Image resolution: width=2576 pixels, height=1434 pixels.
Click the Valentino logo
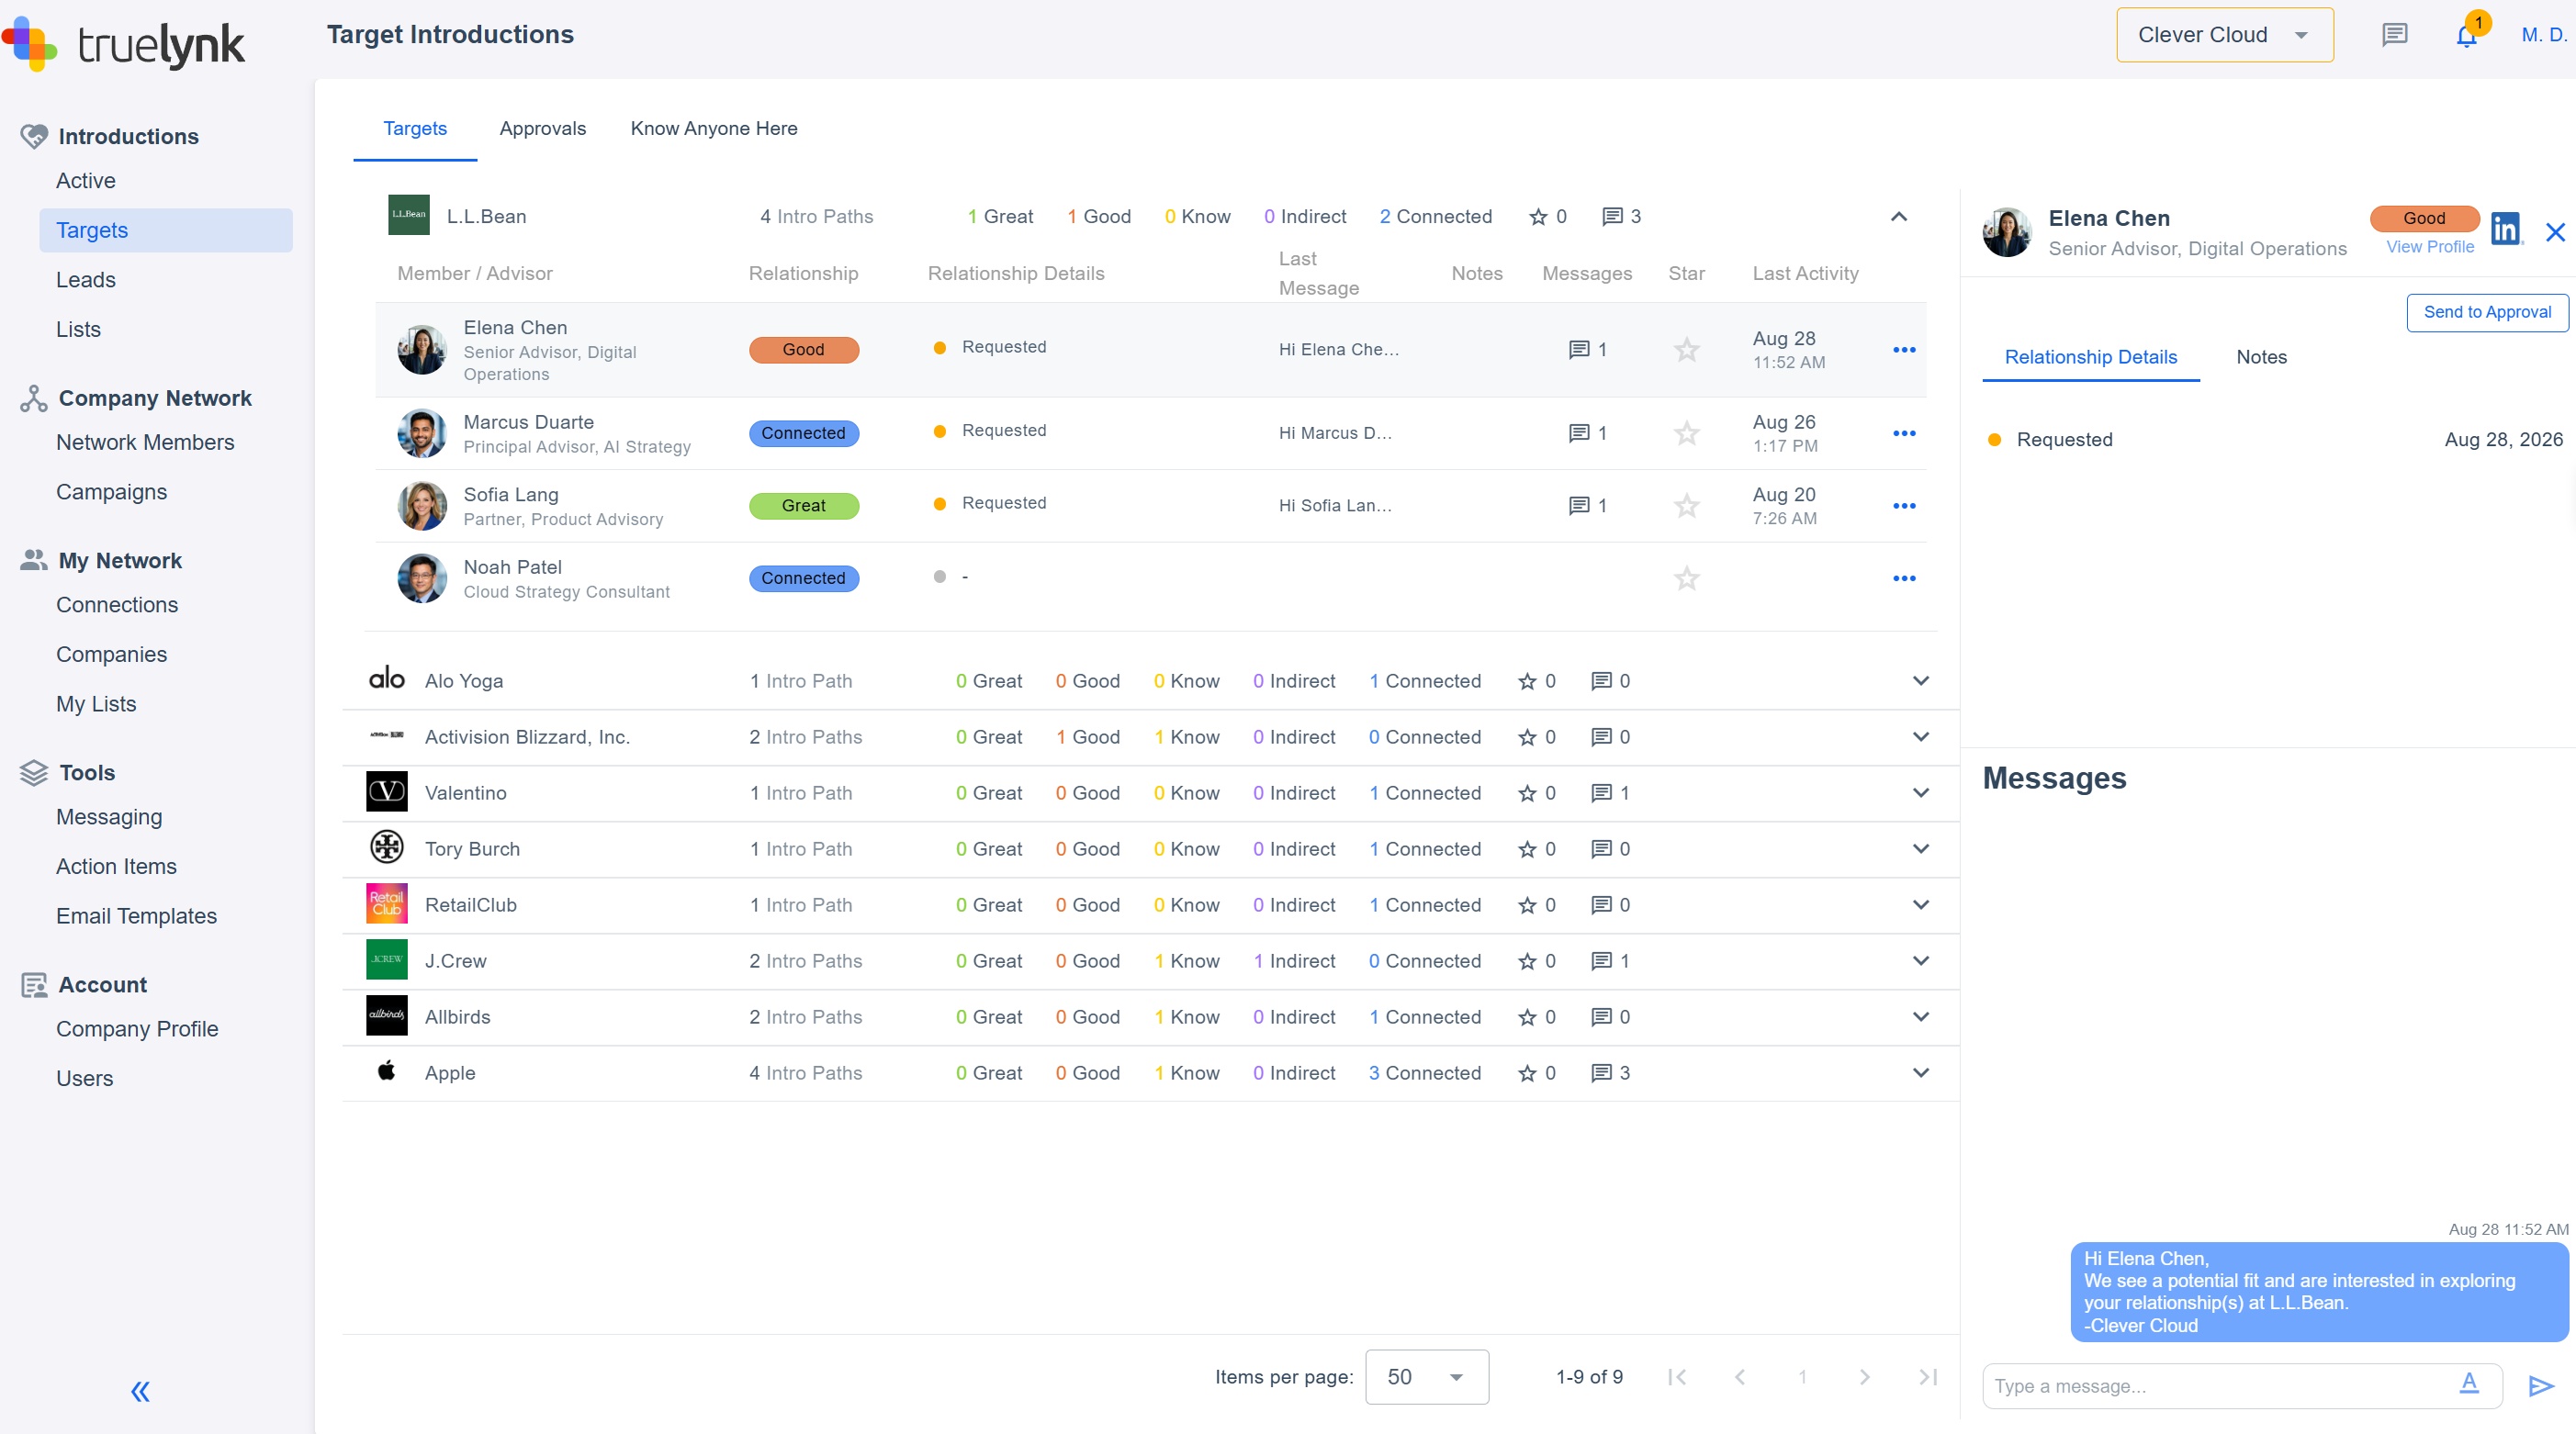387,792
